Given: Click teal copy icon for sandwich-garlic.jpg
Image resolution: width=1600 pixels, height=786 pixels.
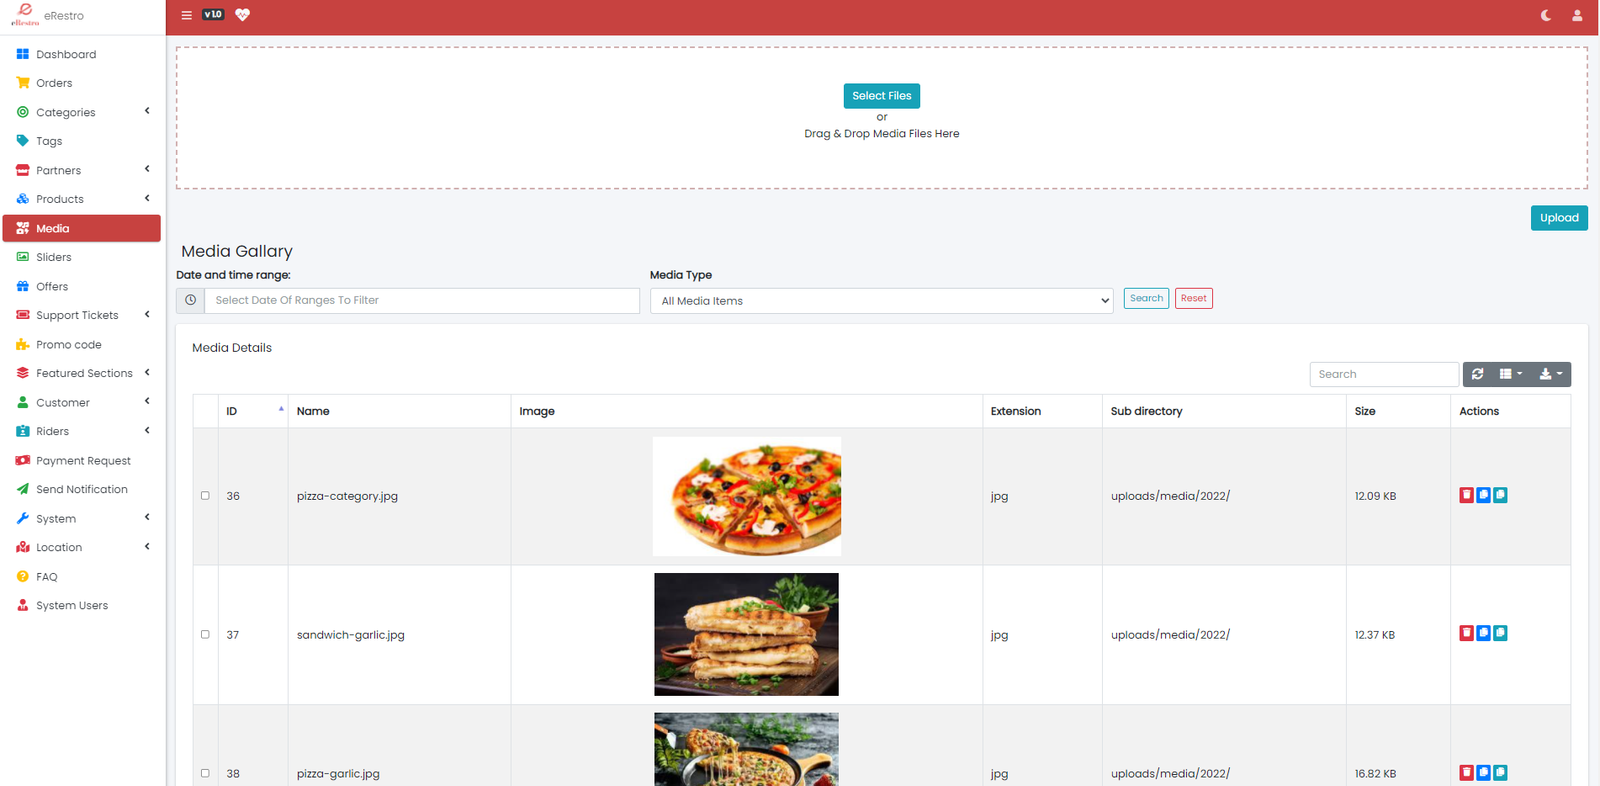Looking at the screenshot, I should tap(1500, 633).
